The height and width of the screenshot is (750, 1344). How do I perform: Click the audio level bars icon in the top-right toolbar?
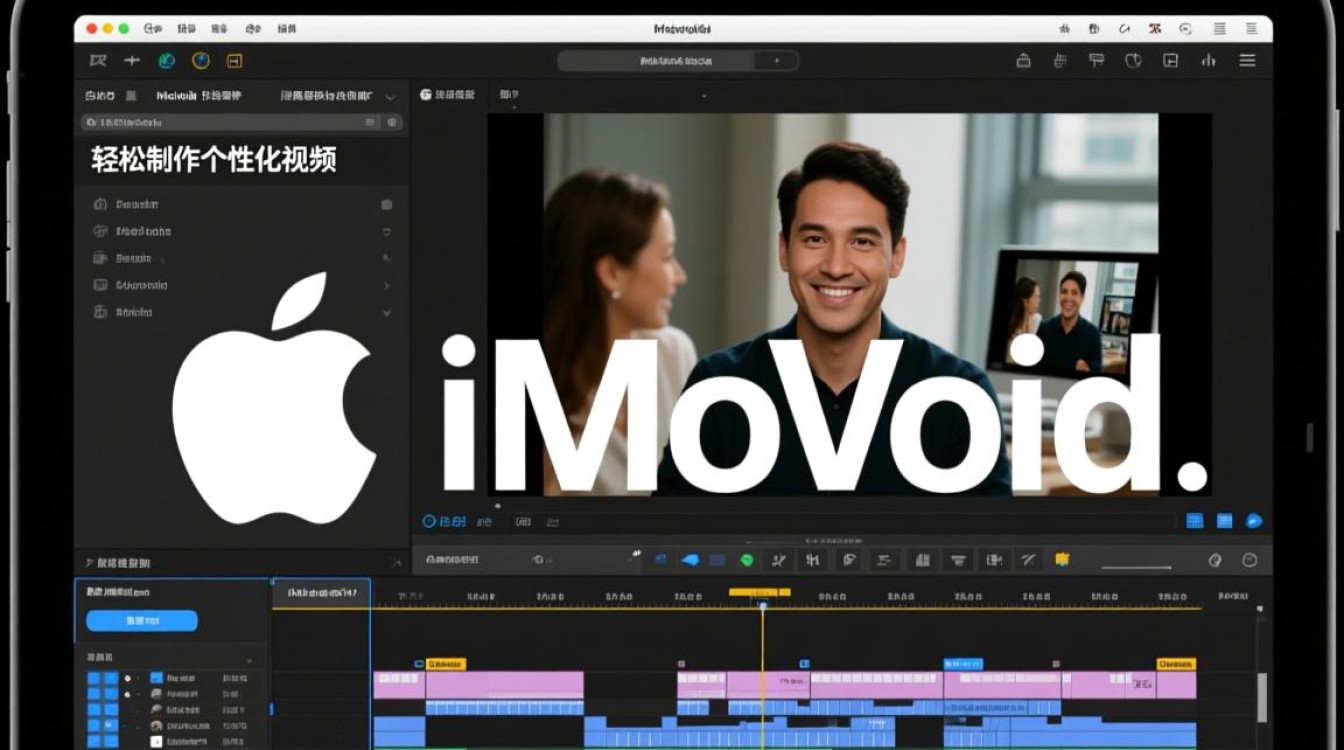point(1209,61)
